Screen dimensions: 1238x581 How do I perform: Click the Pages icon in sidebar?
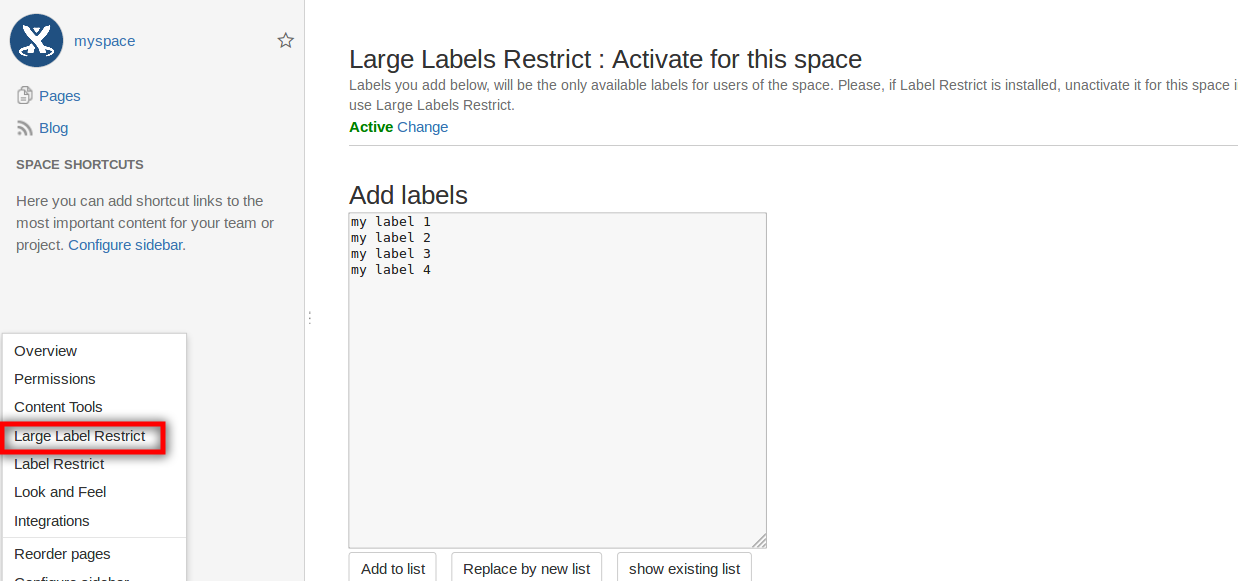[25, 96]
